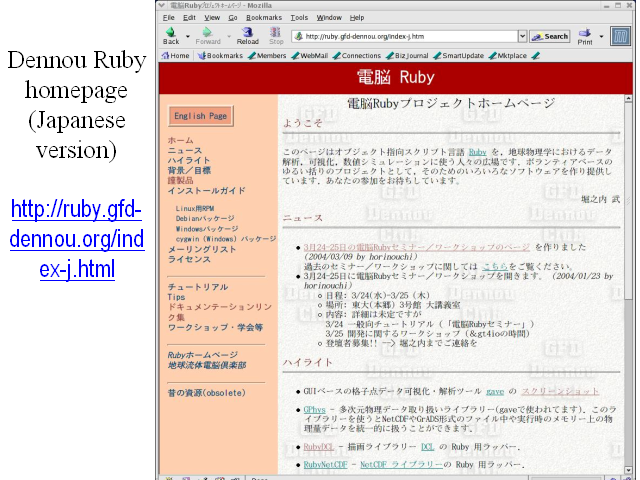The width and height of the screenshot is (640, 480).
Task: Click the page scrollbar up arrow
Action: click(628, 98)
